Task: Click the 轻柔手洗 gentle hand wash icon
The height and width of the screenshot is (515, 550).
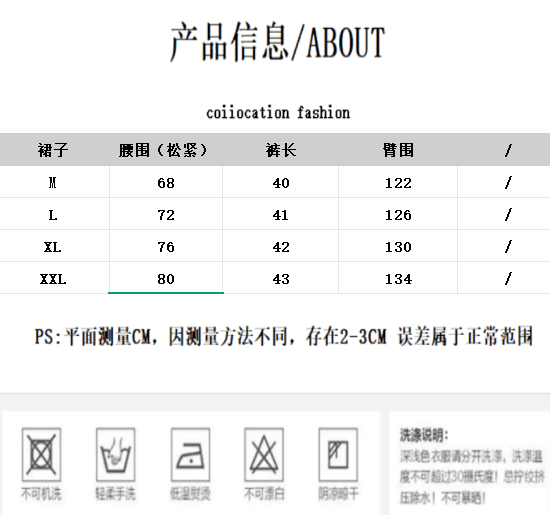Action: coord(116,455)
